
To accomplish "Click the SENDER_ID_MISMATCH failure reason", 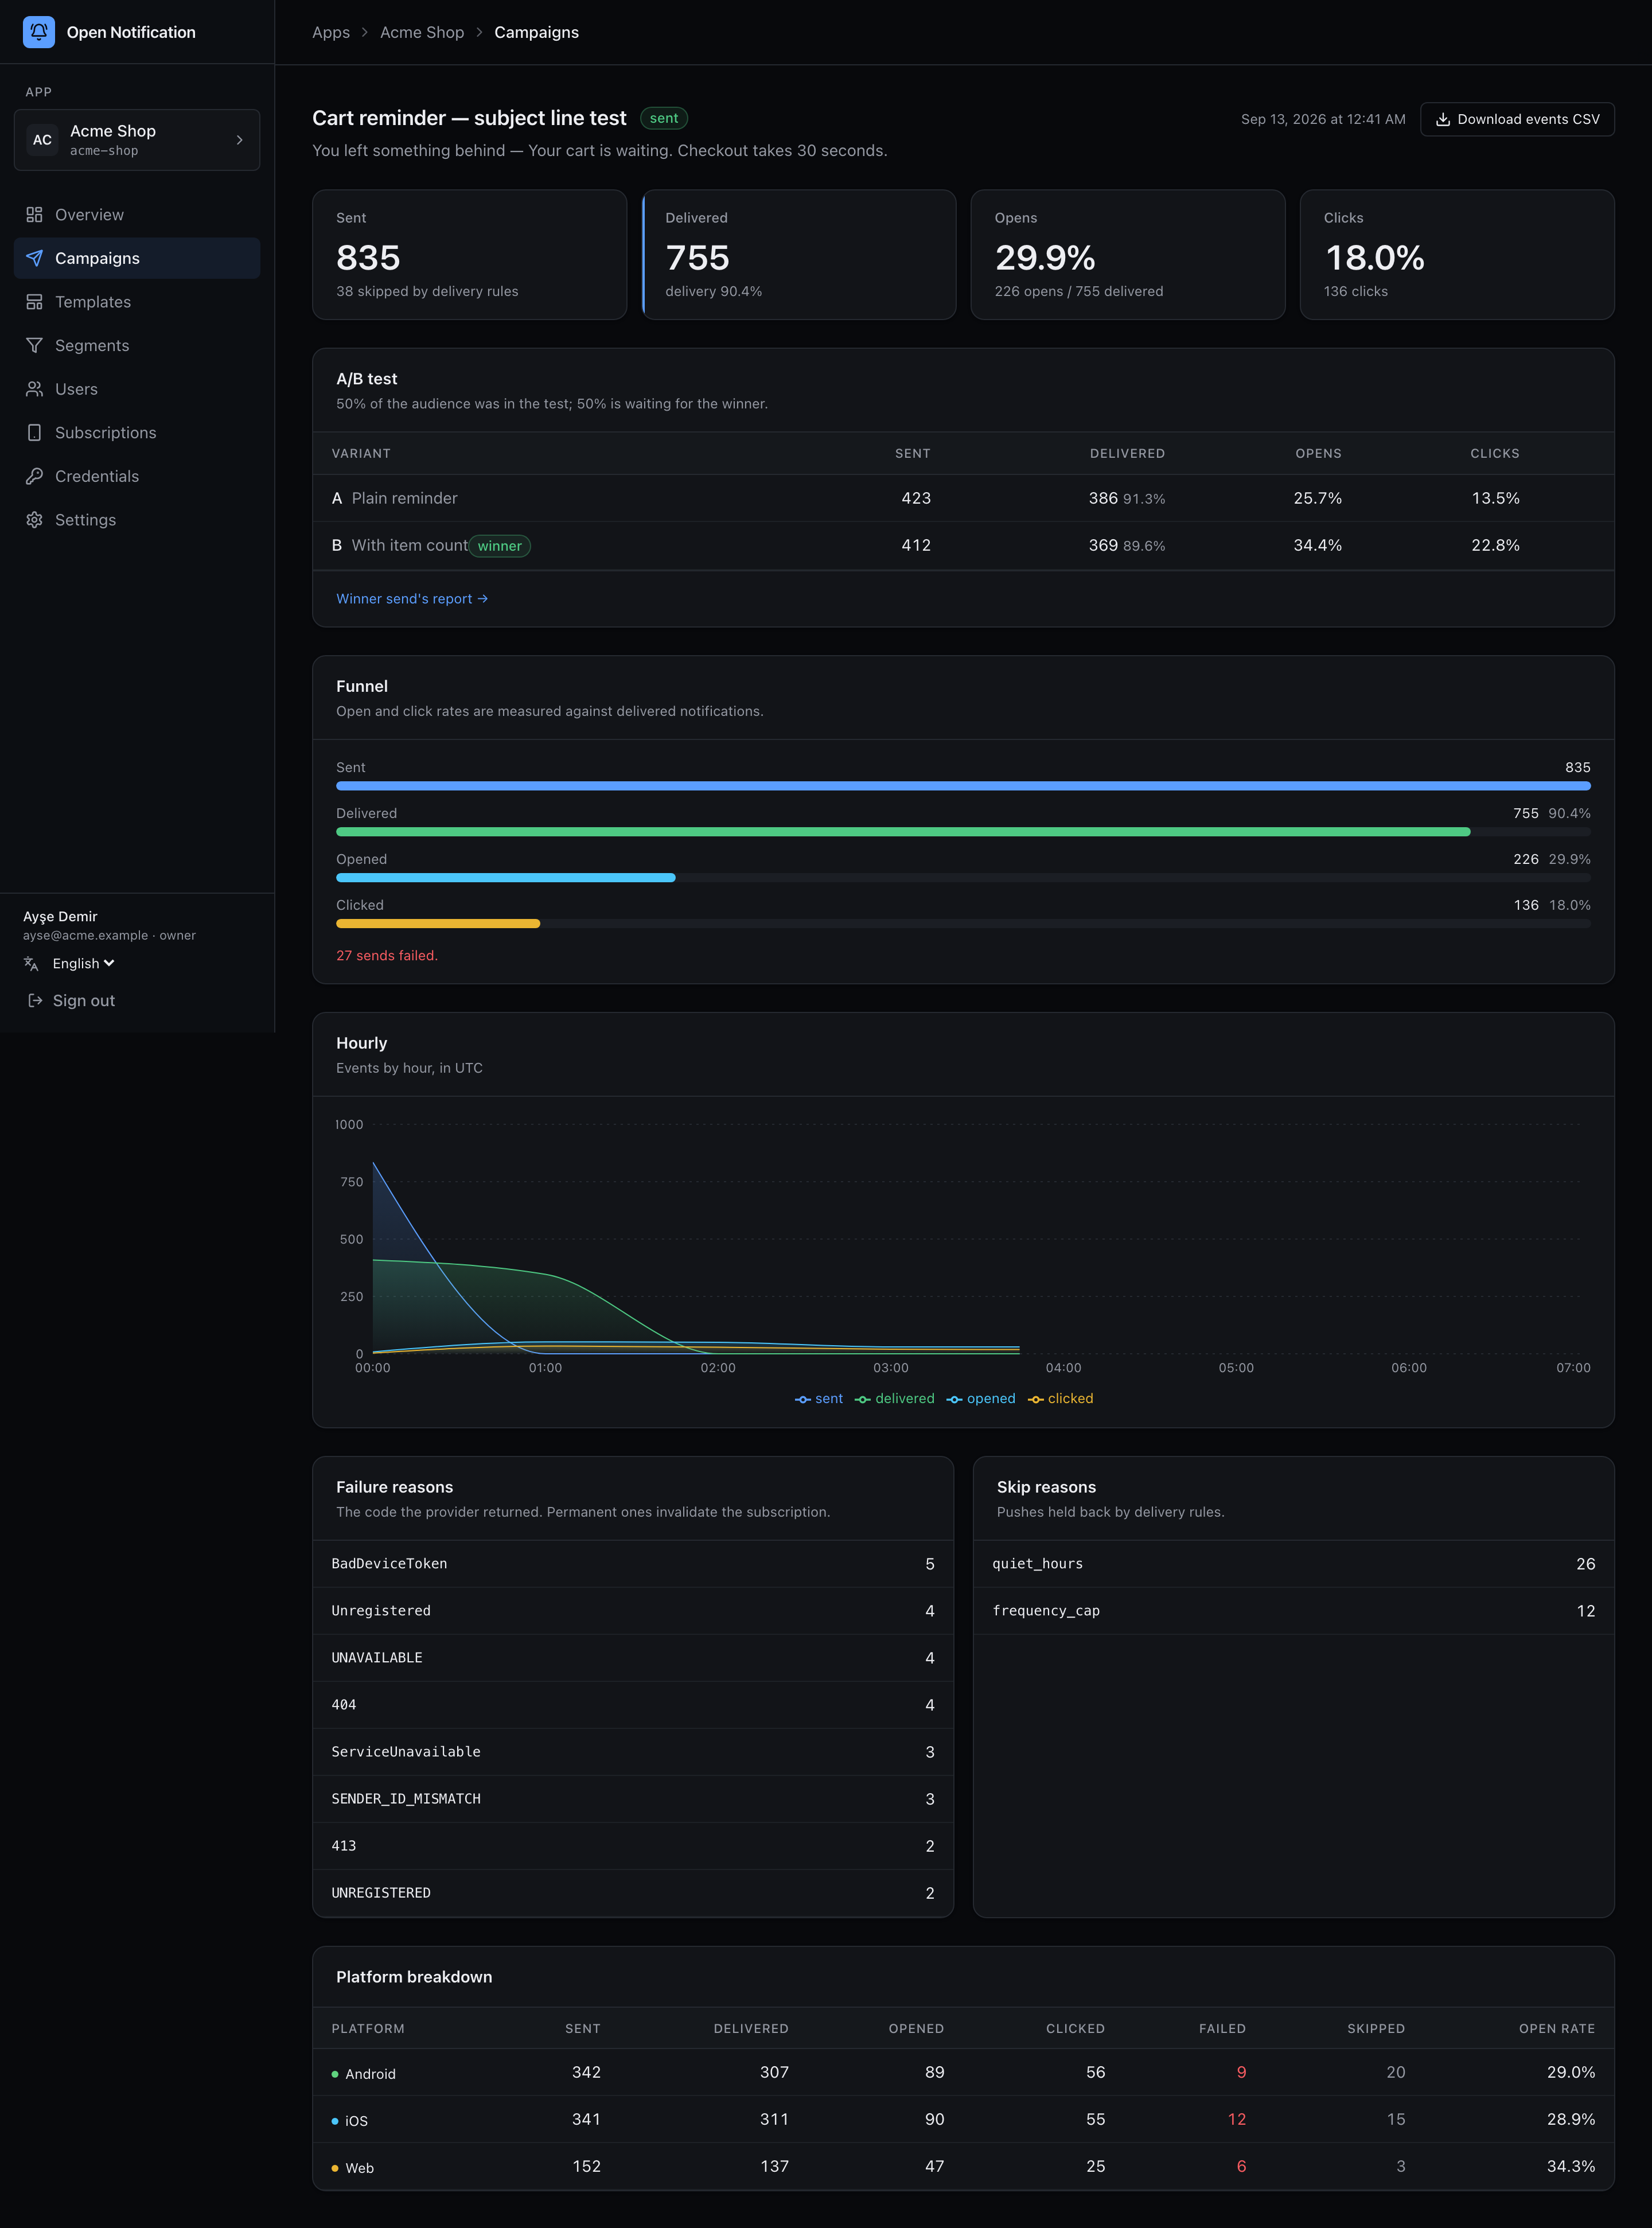I will tap(406, 1799).
